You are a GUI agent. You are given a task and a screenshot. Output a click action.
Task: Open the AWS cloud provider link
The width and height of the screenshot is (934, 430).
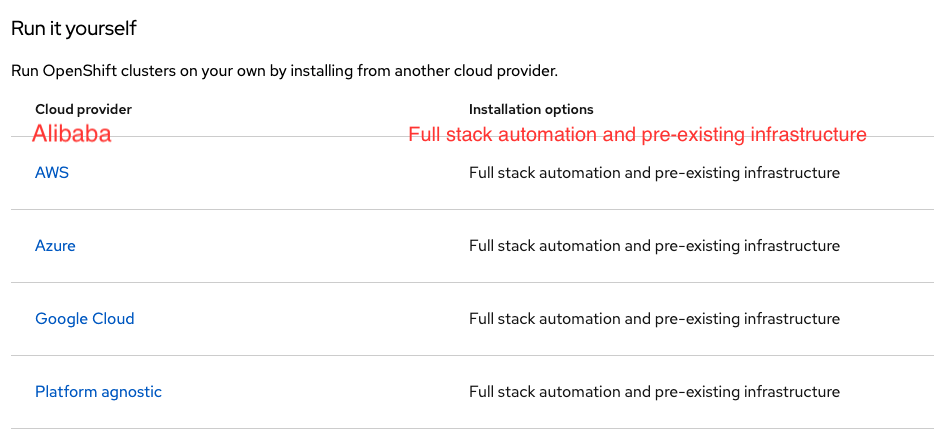[x=52, y=173]
